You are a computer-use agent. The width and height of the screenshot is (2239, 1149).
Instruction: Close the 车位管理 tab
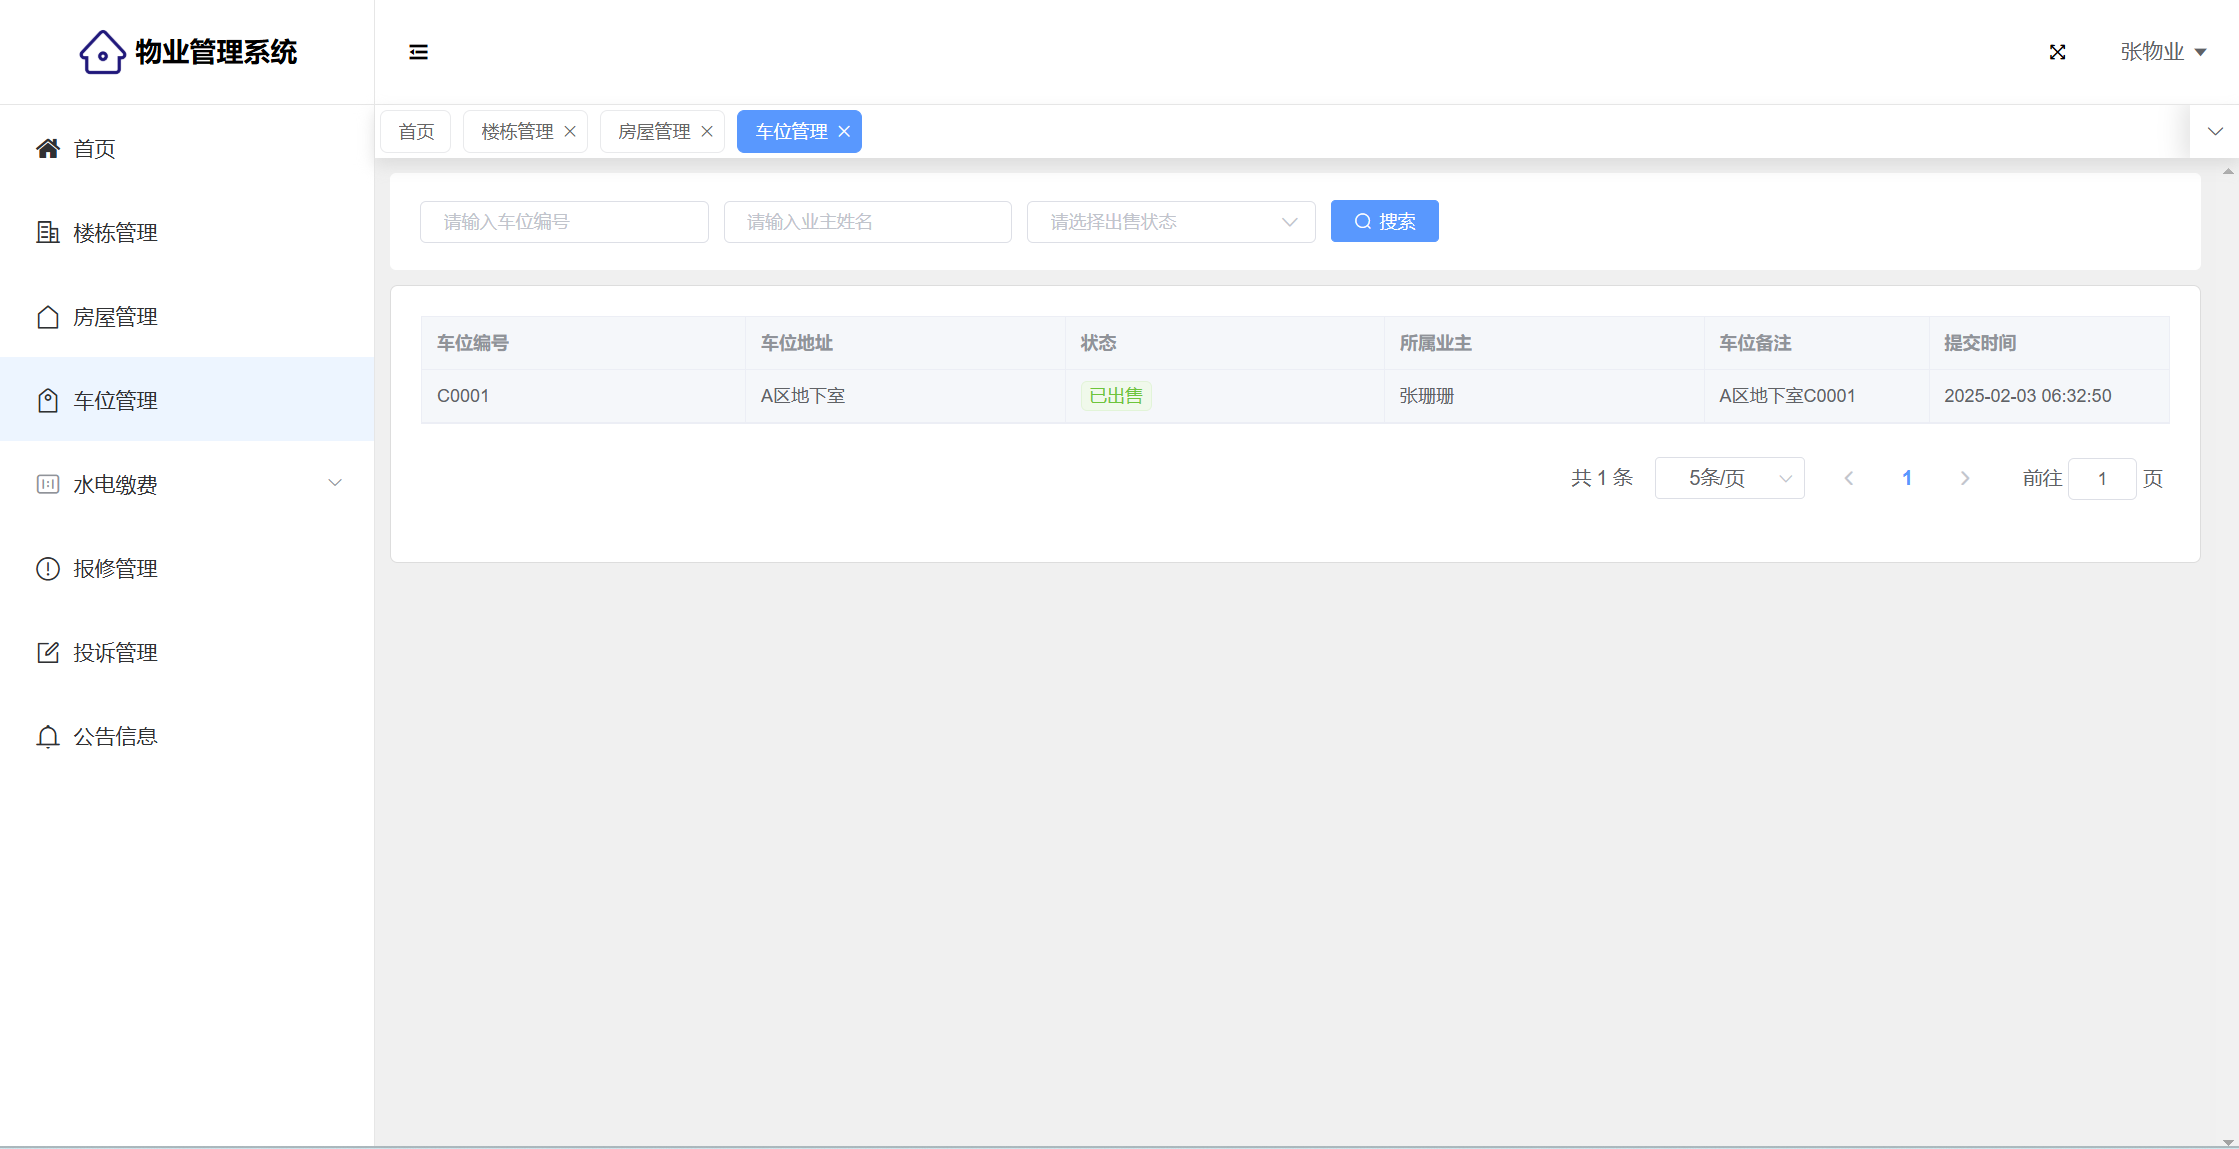tap(844, 132)
